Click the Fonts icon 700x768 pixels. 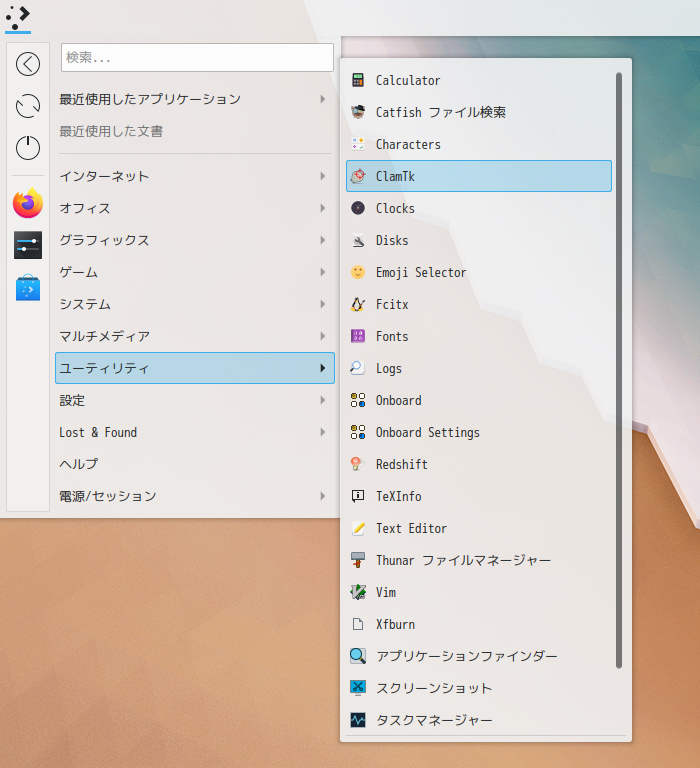(x=358, y=336)
